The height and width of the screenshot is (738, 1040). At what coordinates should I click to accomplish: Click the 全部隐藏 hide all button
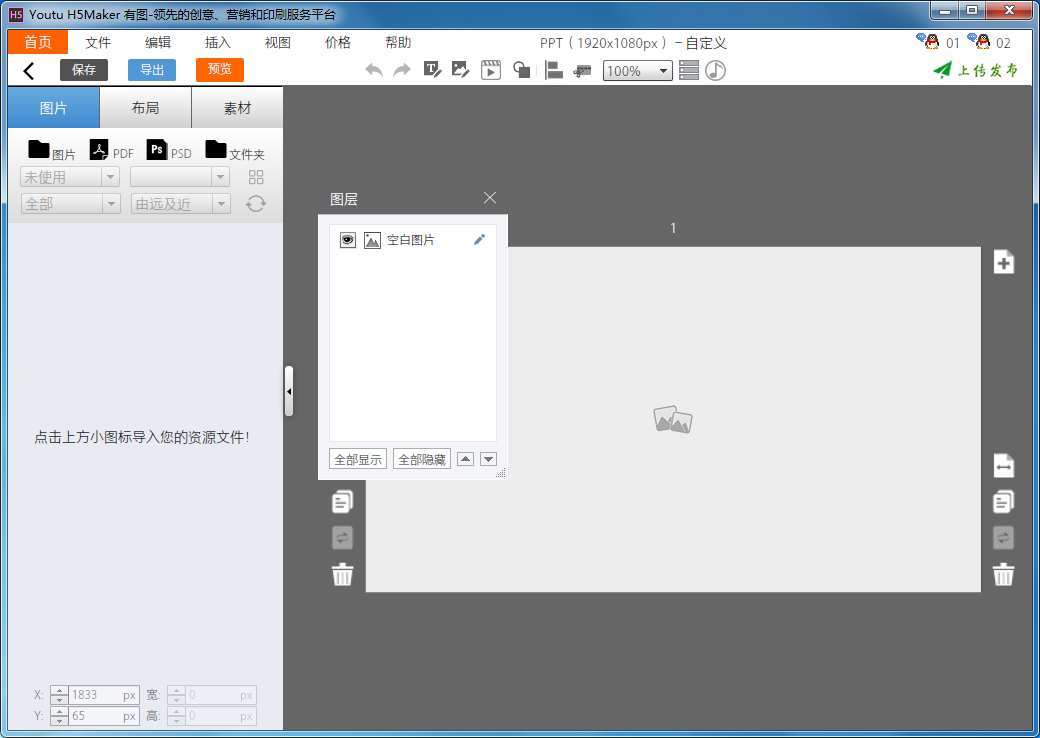pos(422,459)
